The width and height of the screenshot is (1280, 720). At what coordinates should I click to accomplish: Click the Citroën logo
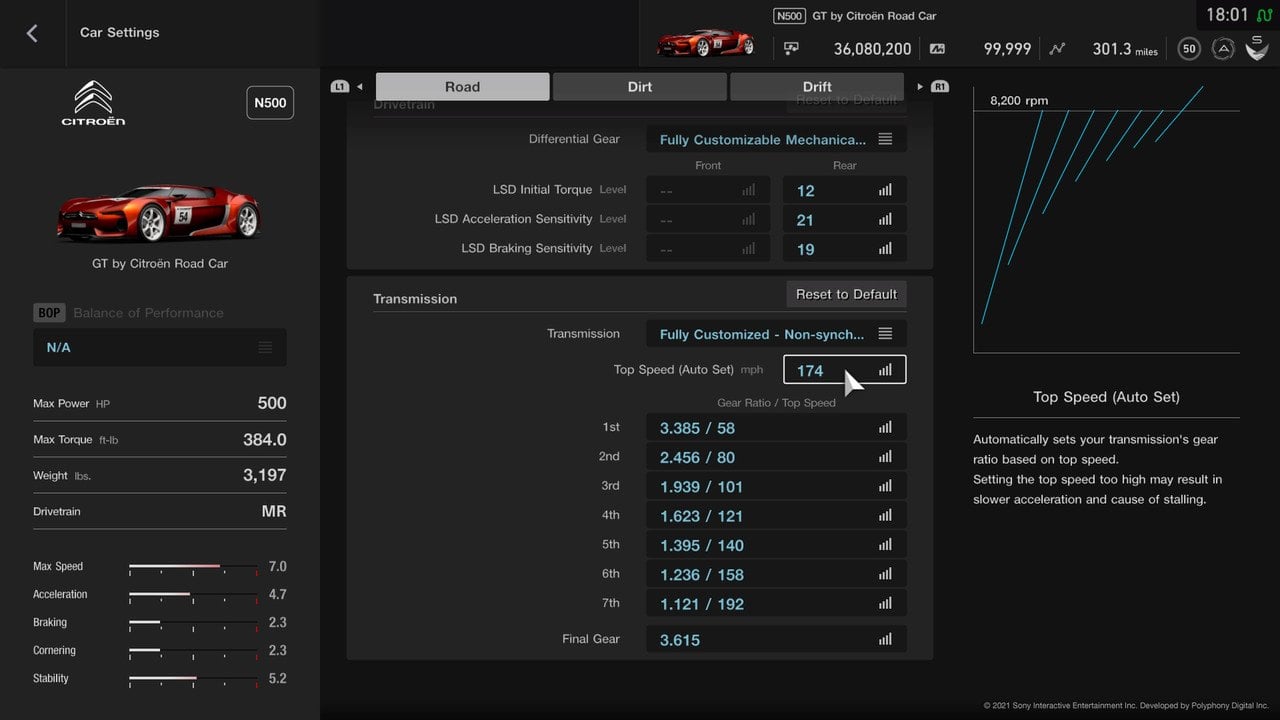click(93, 103)
